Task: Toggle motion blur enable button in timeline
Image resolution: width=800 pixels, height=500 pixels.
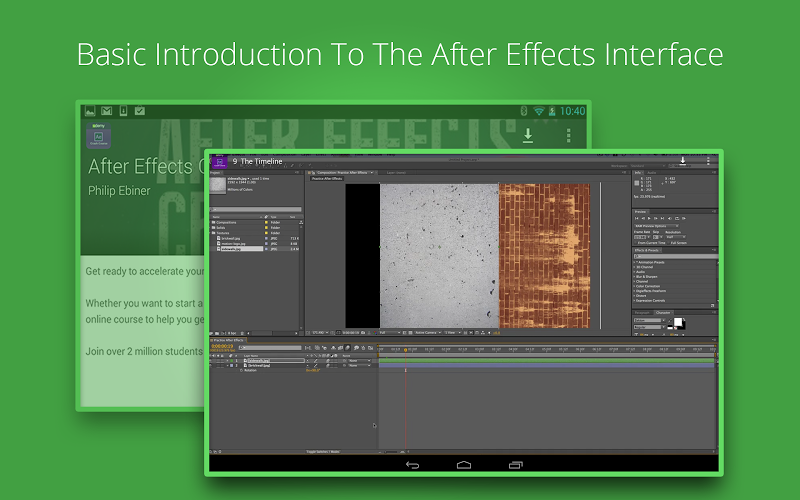Action: coord(347,348)
